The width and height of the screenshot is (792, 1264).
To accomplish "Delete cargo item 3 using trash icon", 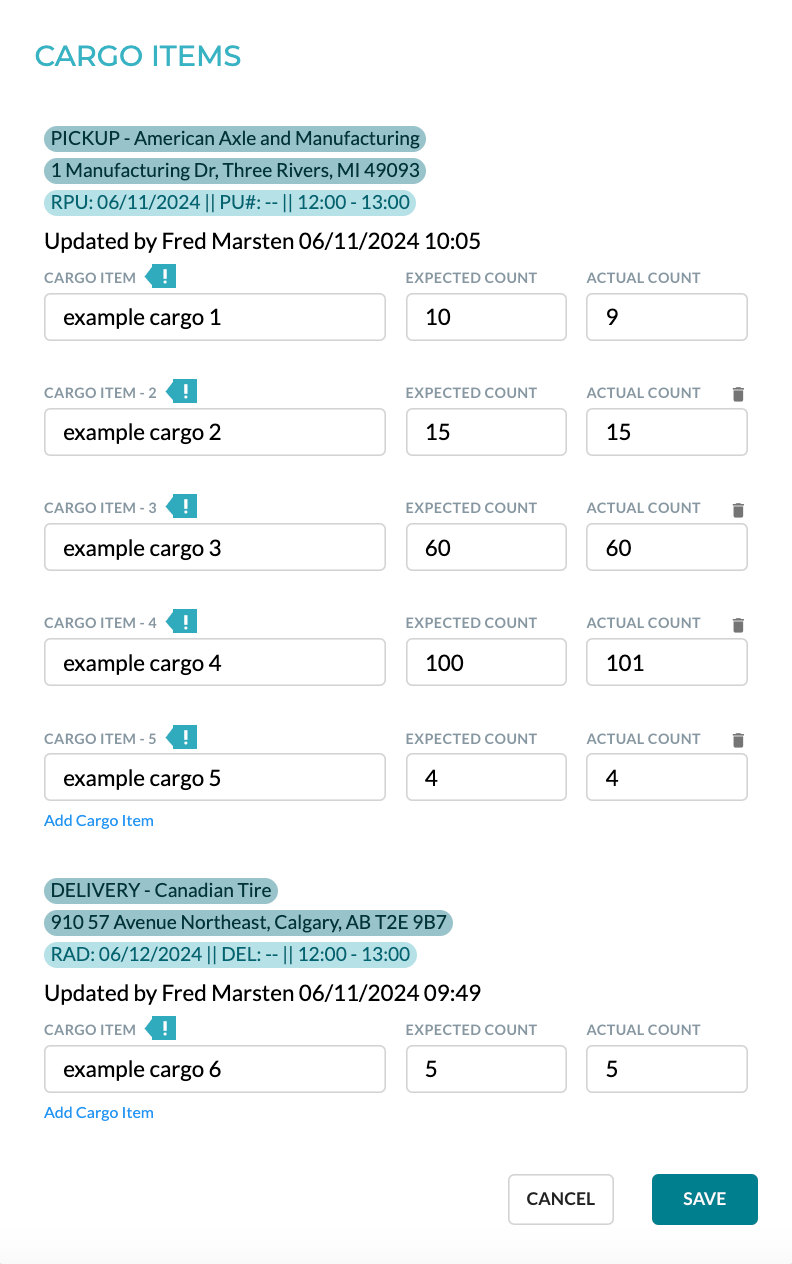I will coord(738,509).
